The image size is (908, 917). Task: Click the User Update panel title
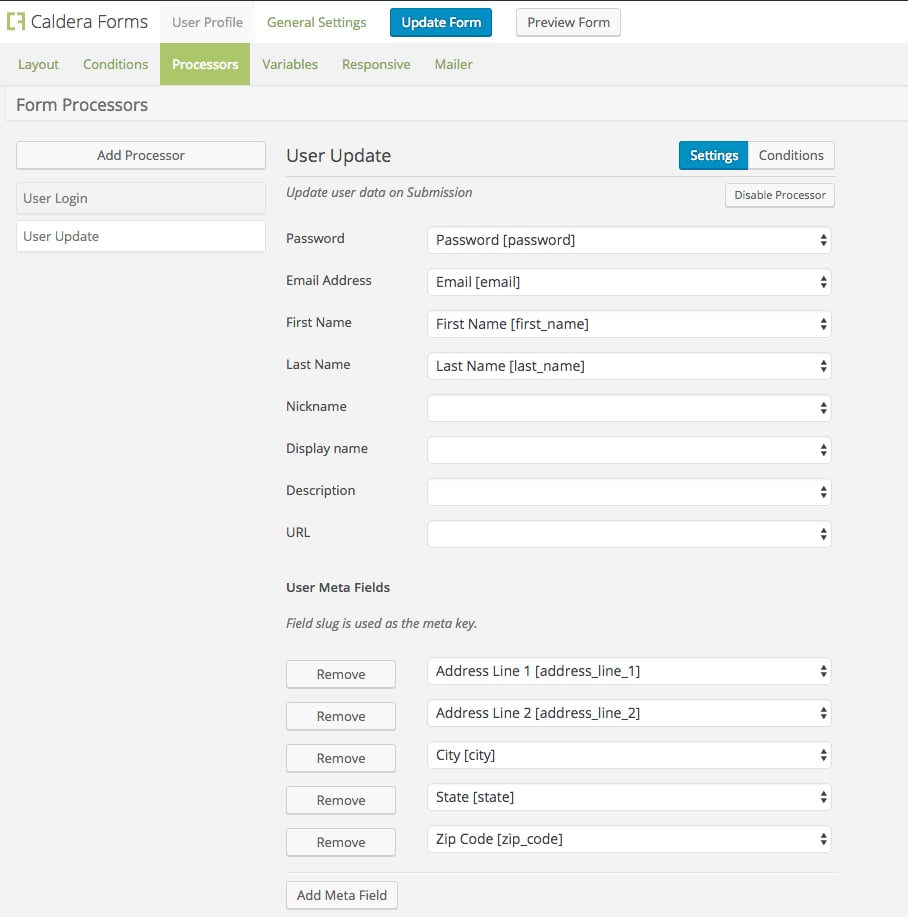(x=339, y=156)
